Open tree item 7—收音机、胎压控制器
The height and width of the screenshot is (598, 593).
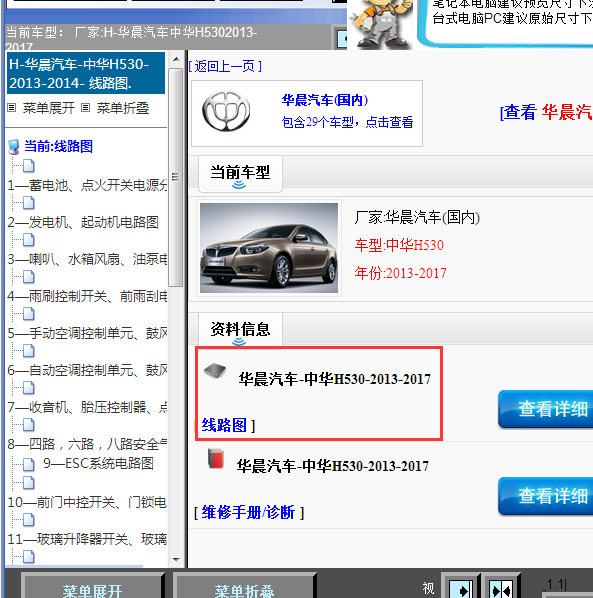[x=87, y=407]
